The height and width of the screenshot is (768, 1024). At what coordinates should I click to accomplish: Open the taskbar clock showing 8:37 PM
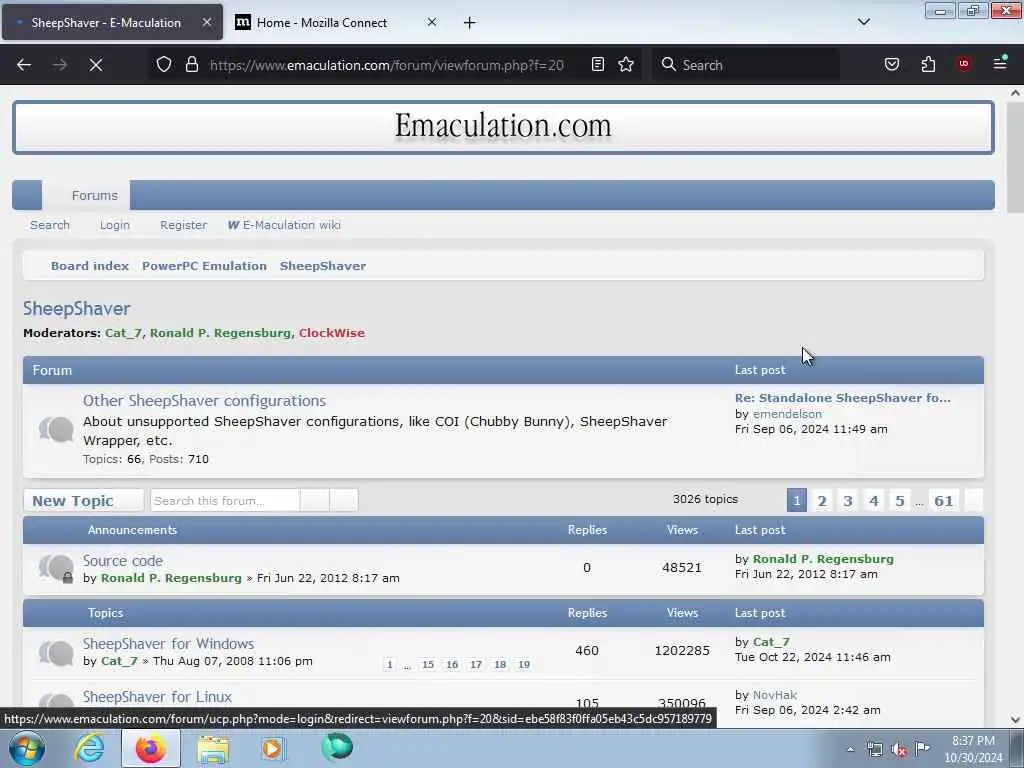click(x=973, y=749)
